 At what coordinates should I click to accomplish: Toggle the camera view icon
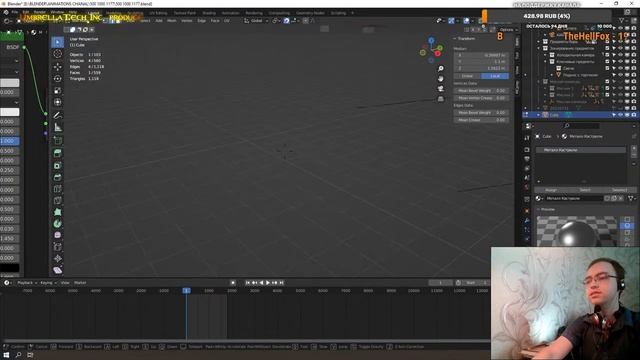pyautogui.click(x=441, y=89)
